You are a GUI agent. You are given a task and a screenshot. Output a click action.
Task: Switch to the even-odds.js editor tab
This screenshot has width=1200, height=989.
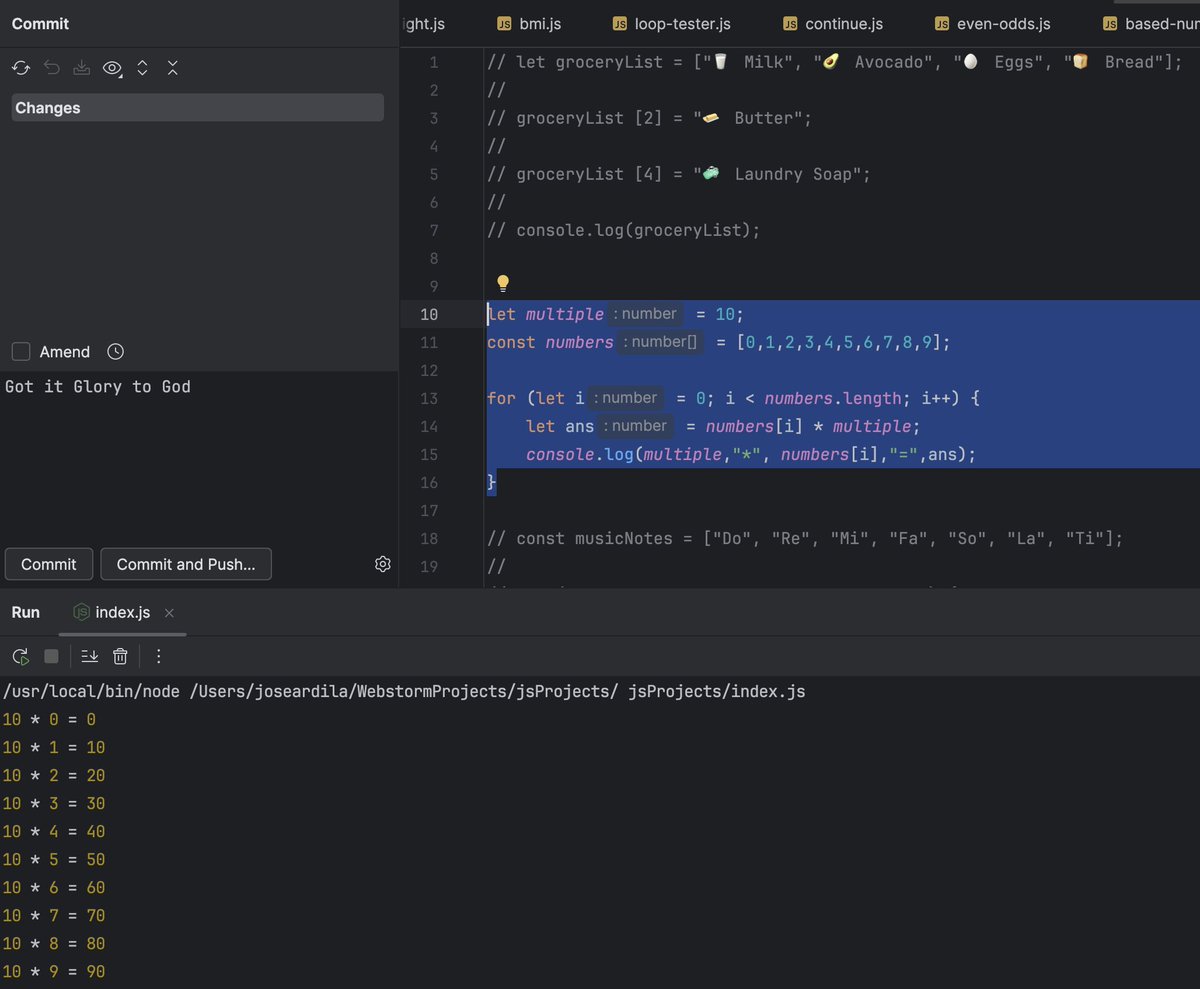991,23
